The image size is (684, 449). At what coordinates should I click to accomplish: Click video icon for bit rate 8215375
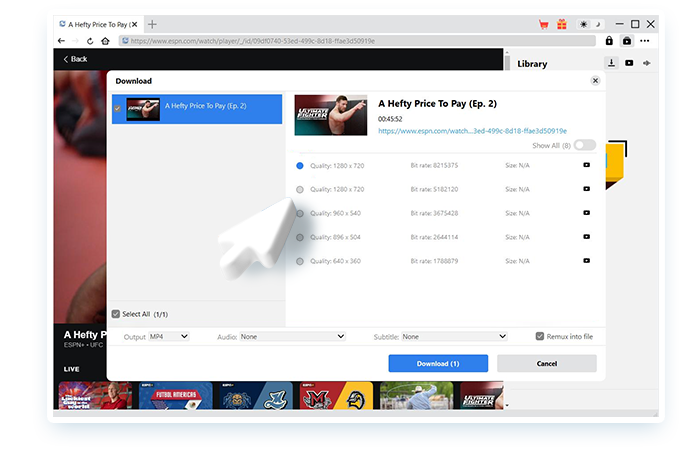(x=587, y=165)
